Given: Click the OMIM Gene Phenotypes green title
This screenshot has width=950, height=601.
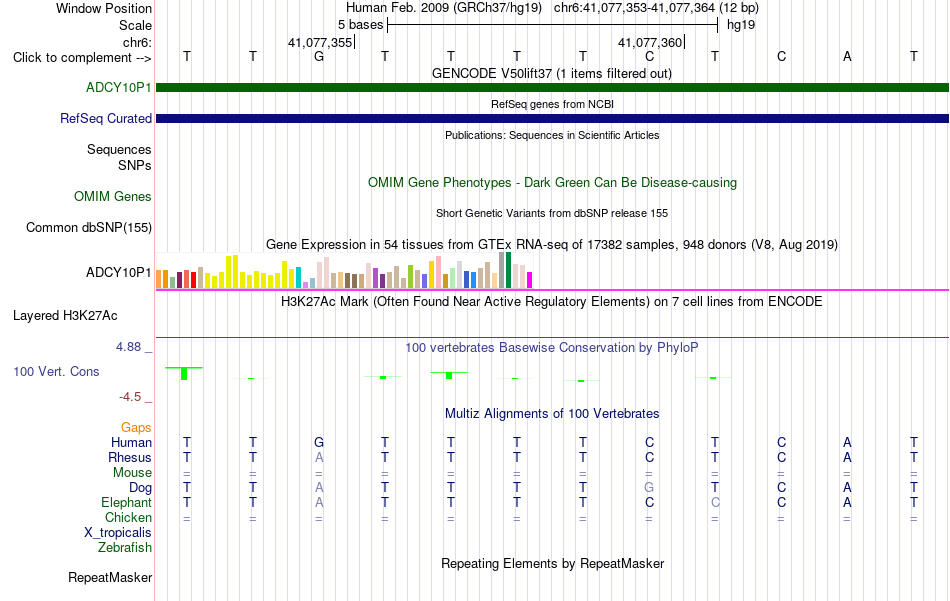Looking at the screenshot, I should click(552, 182).
